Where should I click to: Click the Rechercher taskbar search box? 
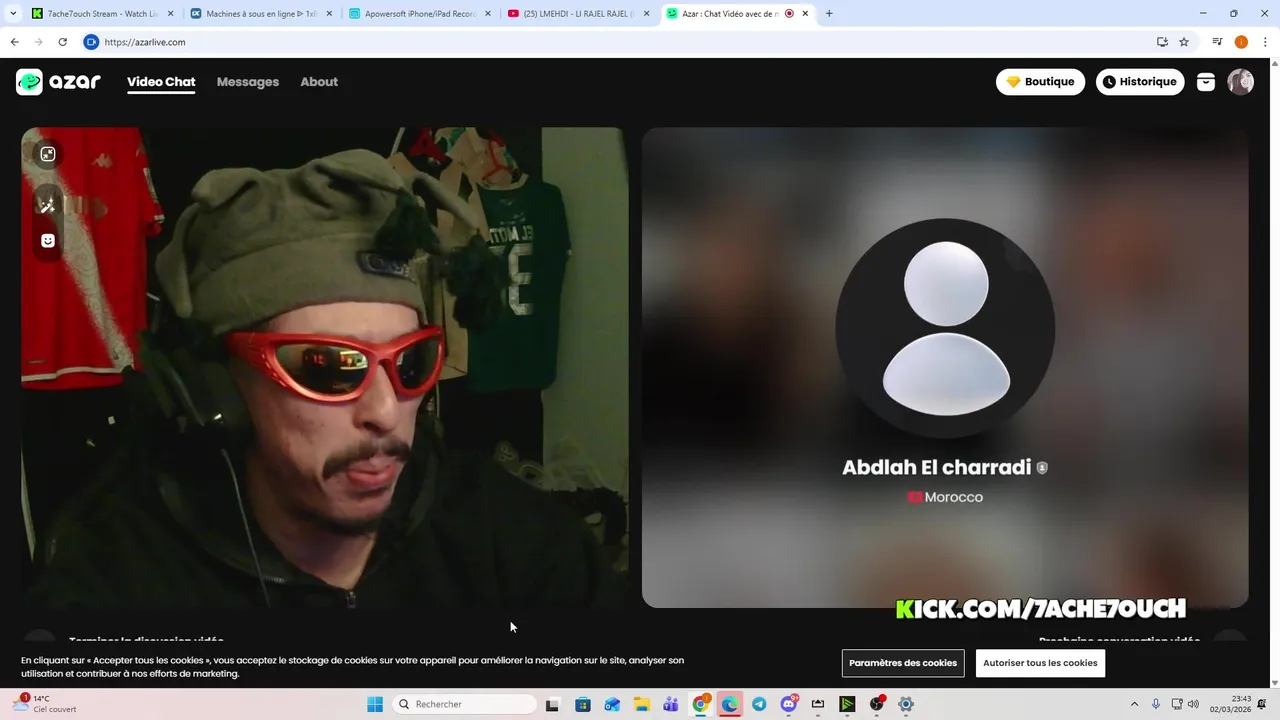[x=466, y=704]
